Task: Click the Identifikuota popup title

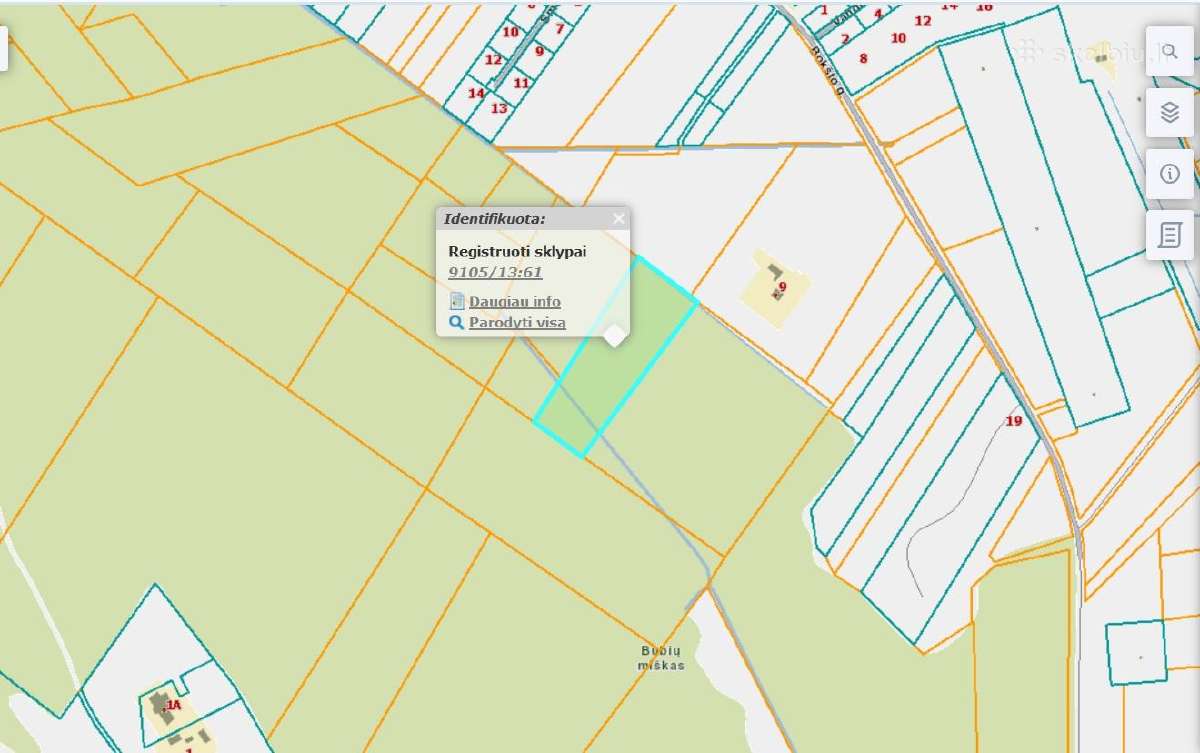Action: (495, 218)
